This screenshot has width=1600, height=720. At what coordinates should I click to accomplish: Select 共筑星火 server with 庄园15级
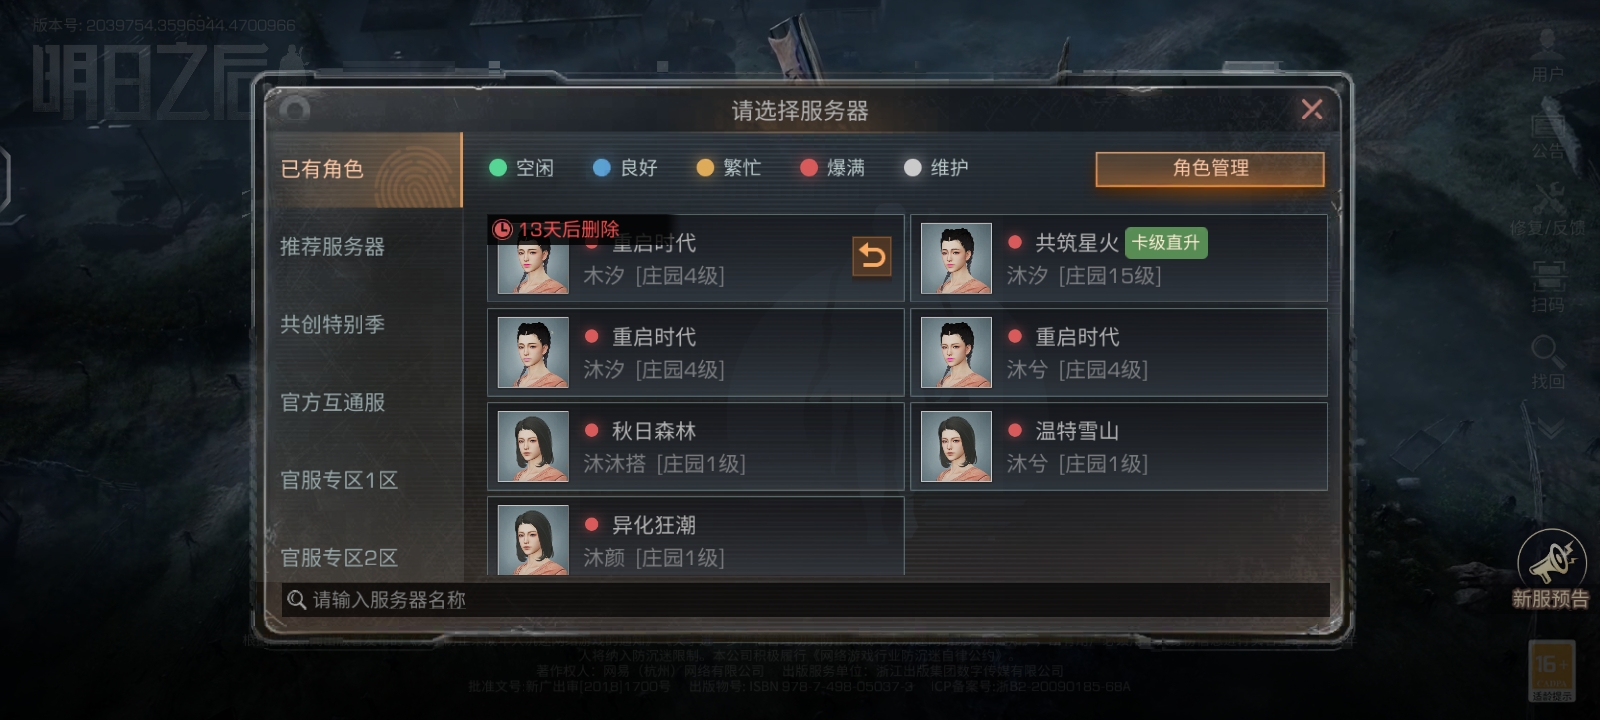pyautogui.click(x=1119, y=258)
